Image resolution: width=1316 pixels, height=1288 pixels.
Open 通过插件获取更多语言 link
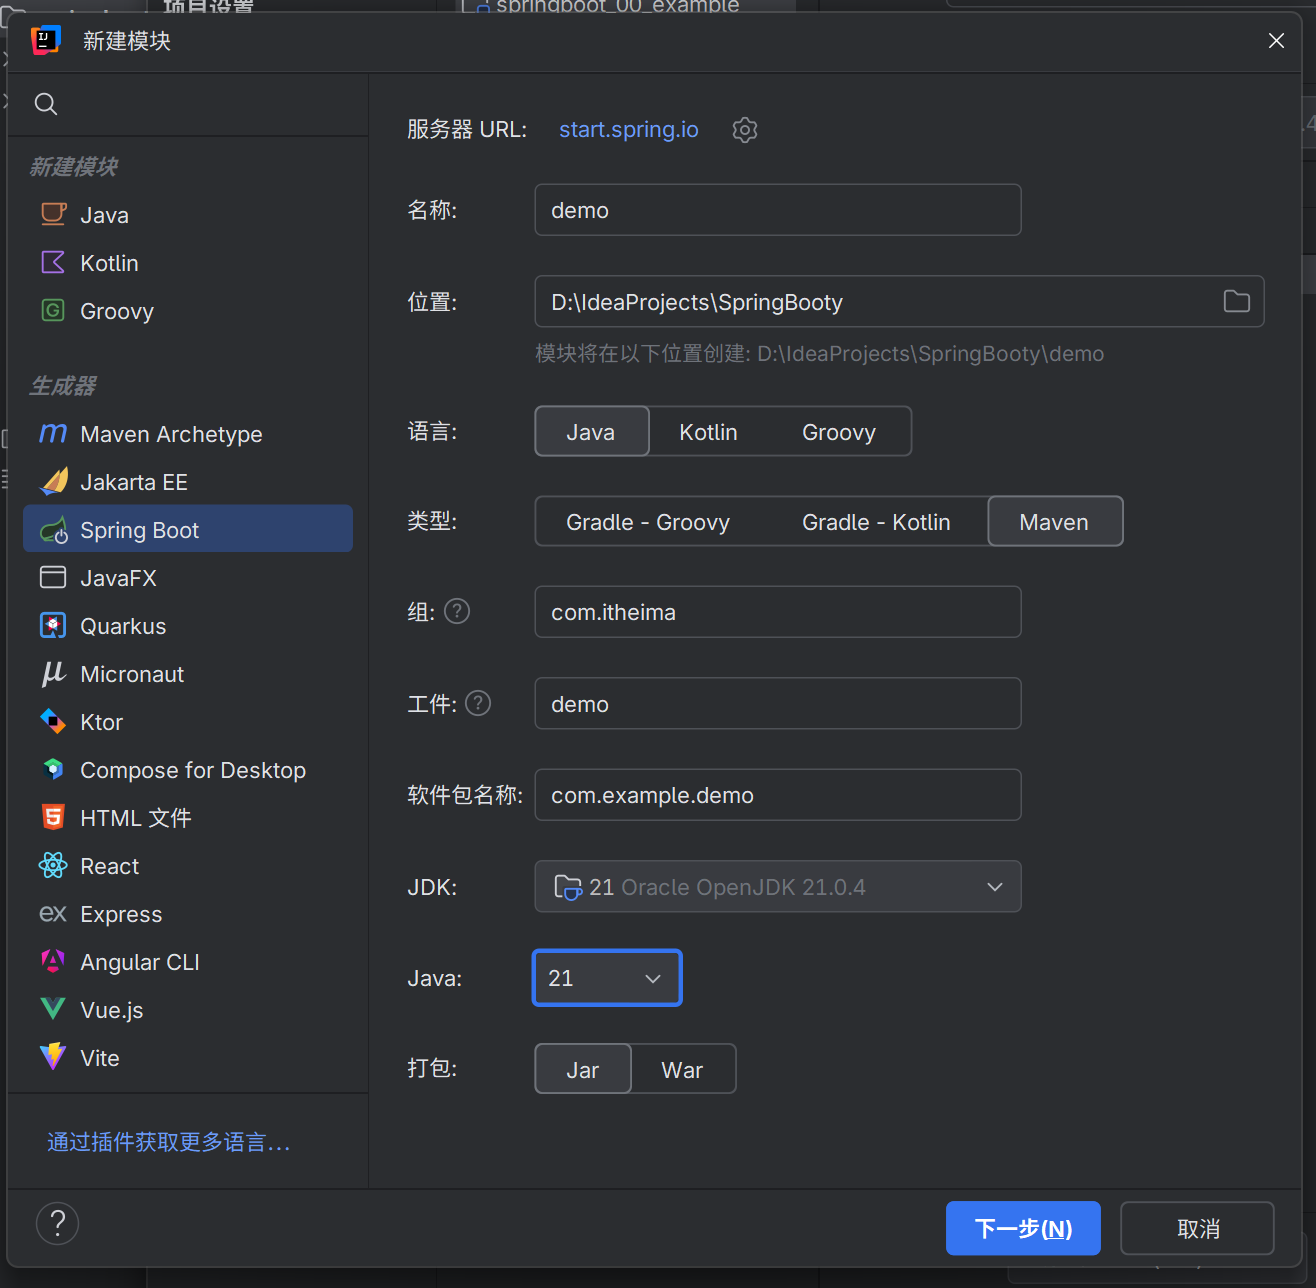(x=168, y=1142)
